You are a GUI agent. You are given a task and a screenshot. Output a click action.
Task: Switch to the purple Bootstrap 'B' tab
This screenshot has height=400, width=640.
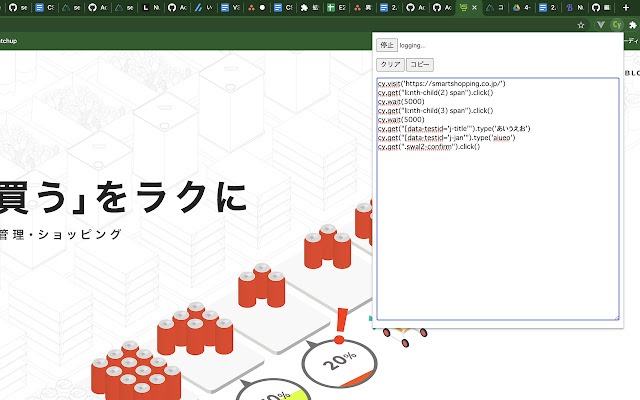(x=574, y=7)
